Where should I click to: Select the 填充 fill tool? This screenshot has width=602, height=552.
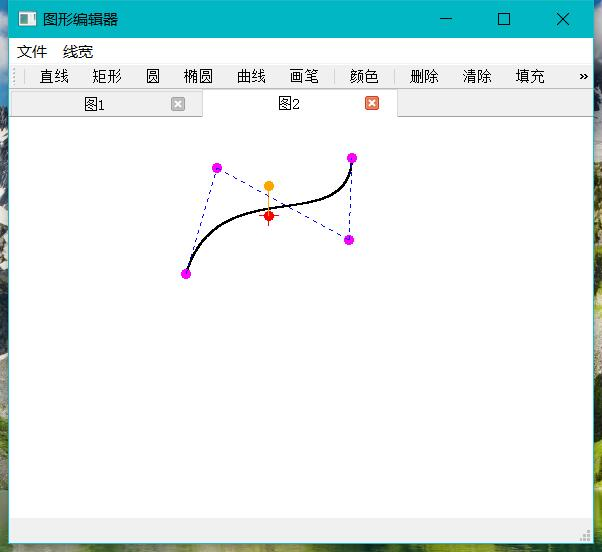pyautogui.click(x=530, y=76)
